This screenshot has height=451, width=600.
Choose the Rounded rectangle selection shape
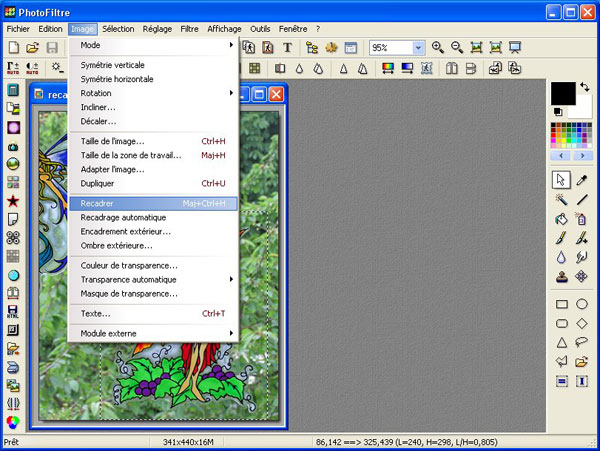tap(561, 323)
